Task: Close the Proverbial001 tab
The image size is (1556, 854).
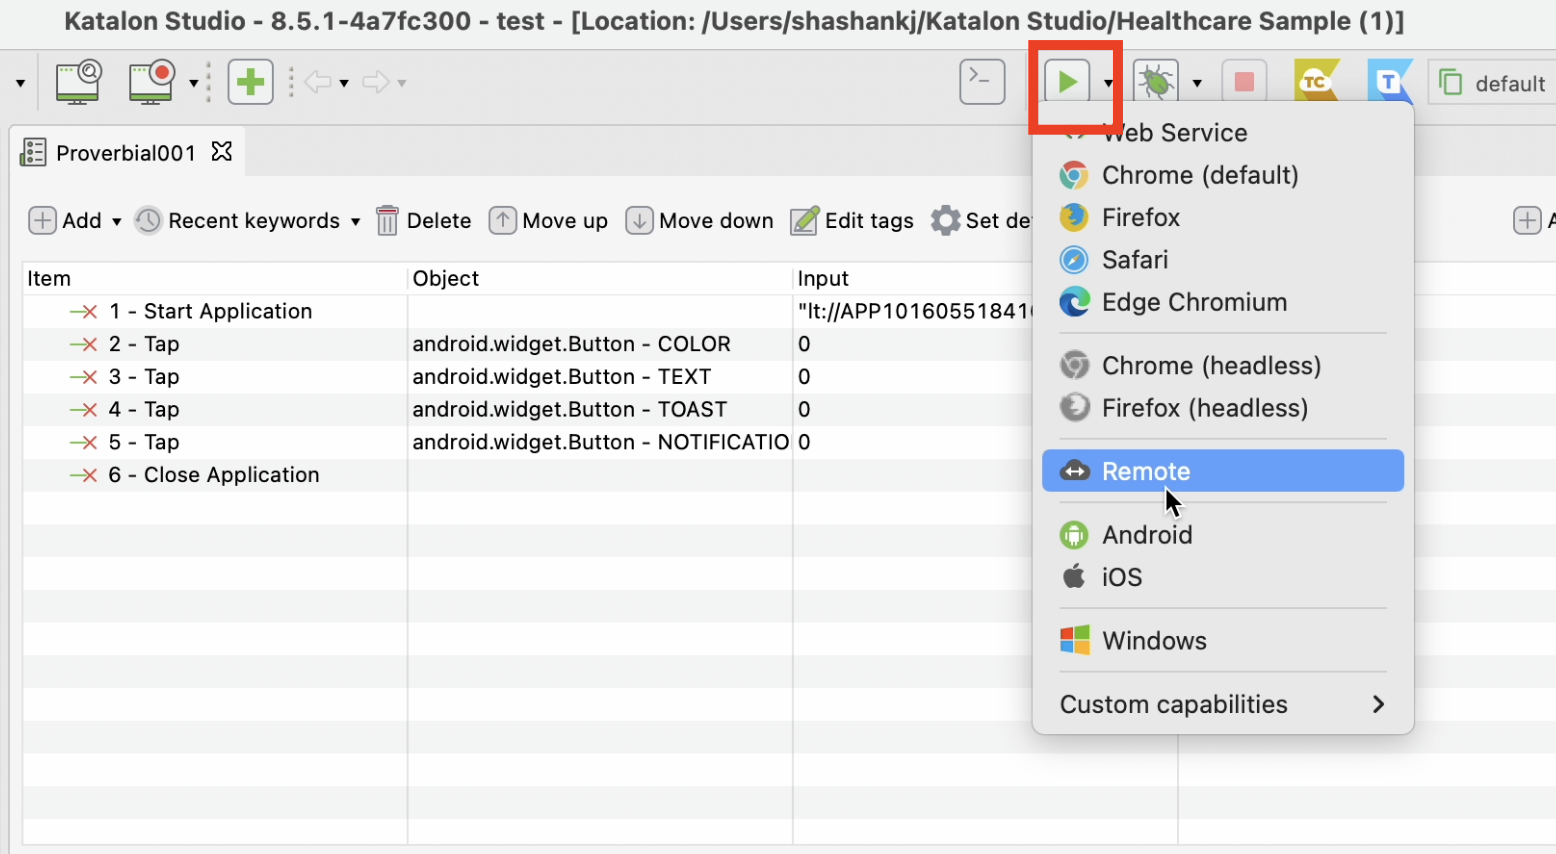Action: [222, 152]
